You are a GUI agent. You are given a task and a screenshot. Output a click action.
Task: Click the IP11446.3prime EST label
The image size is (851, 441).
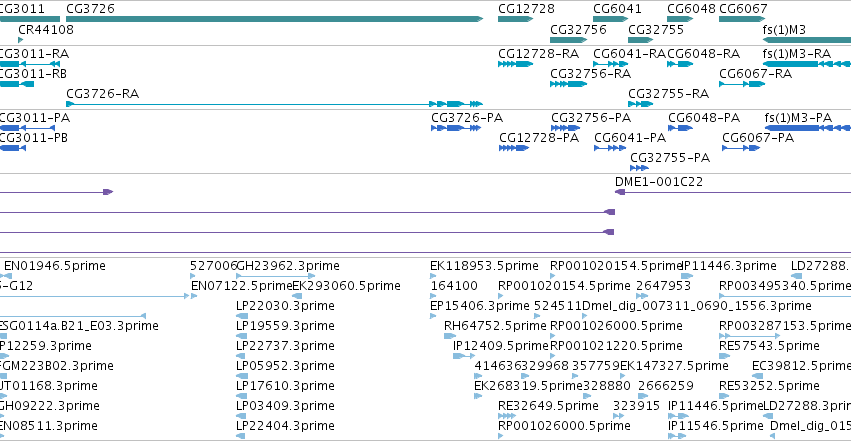[x=729, y=266]
